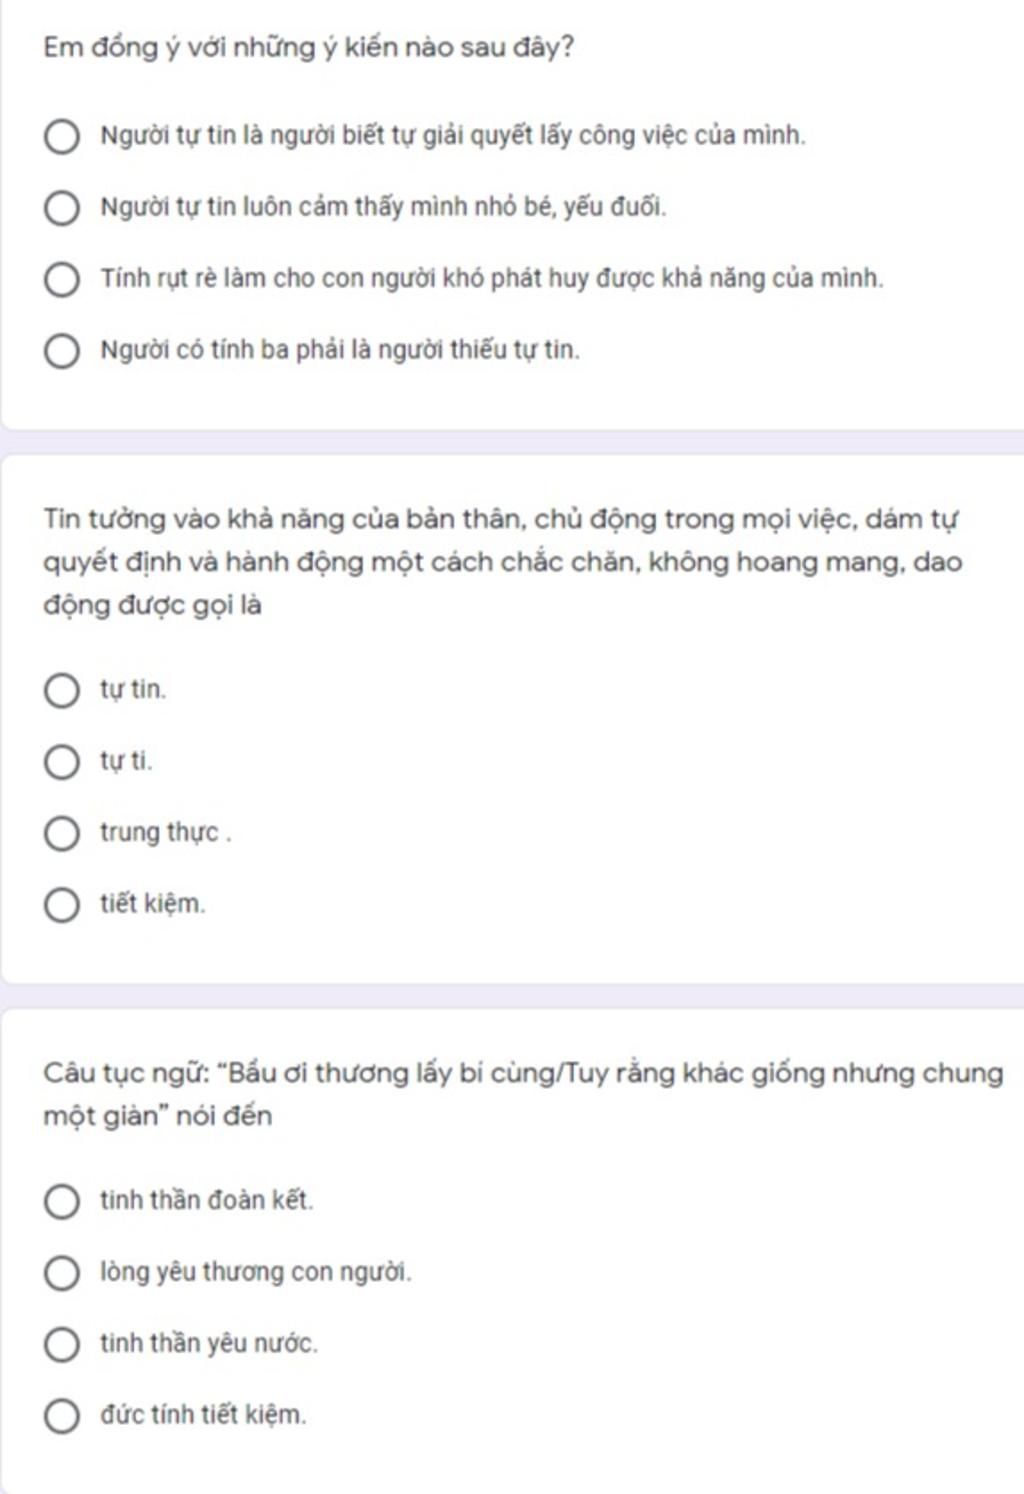1024x1494 pixels.
Task: Click the label text 'tinh thần đoàn kết.'
Action: pos(206,1200)
